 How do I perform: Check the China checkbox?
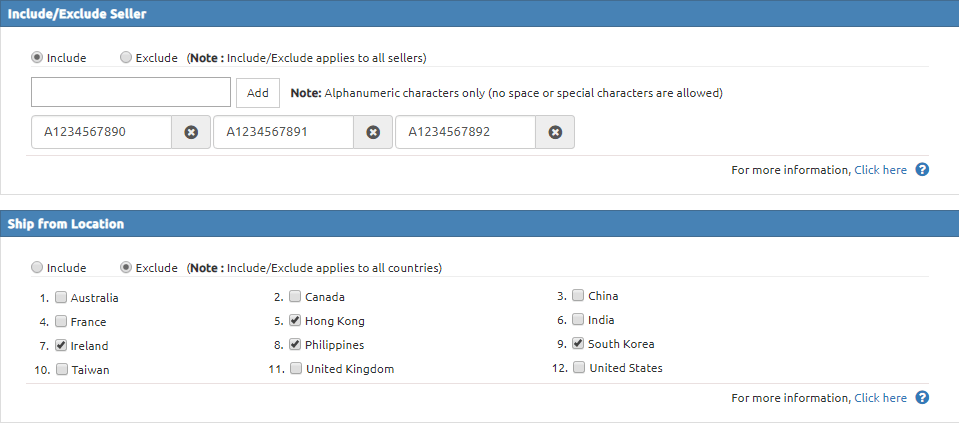click(578, 295)
